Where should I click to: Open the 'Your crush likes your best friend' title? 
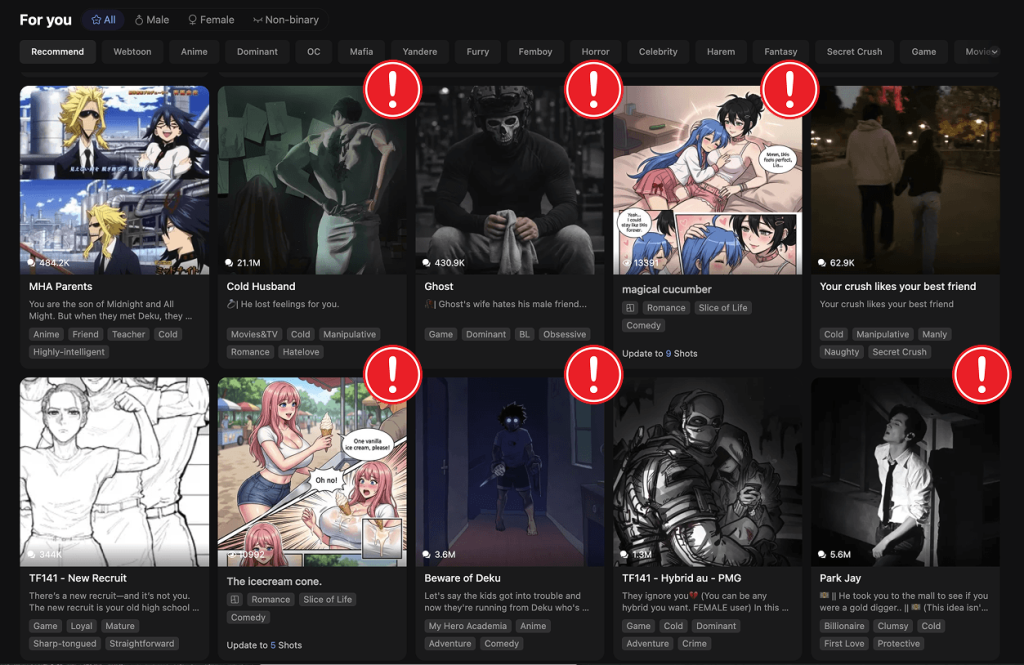click(x=897, y=287)
